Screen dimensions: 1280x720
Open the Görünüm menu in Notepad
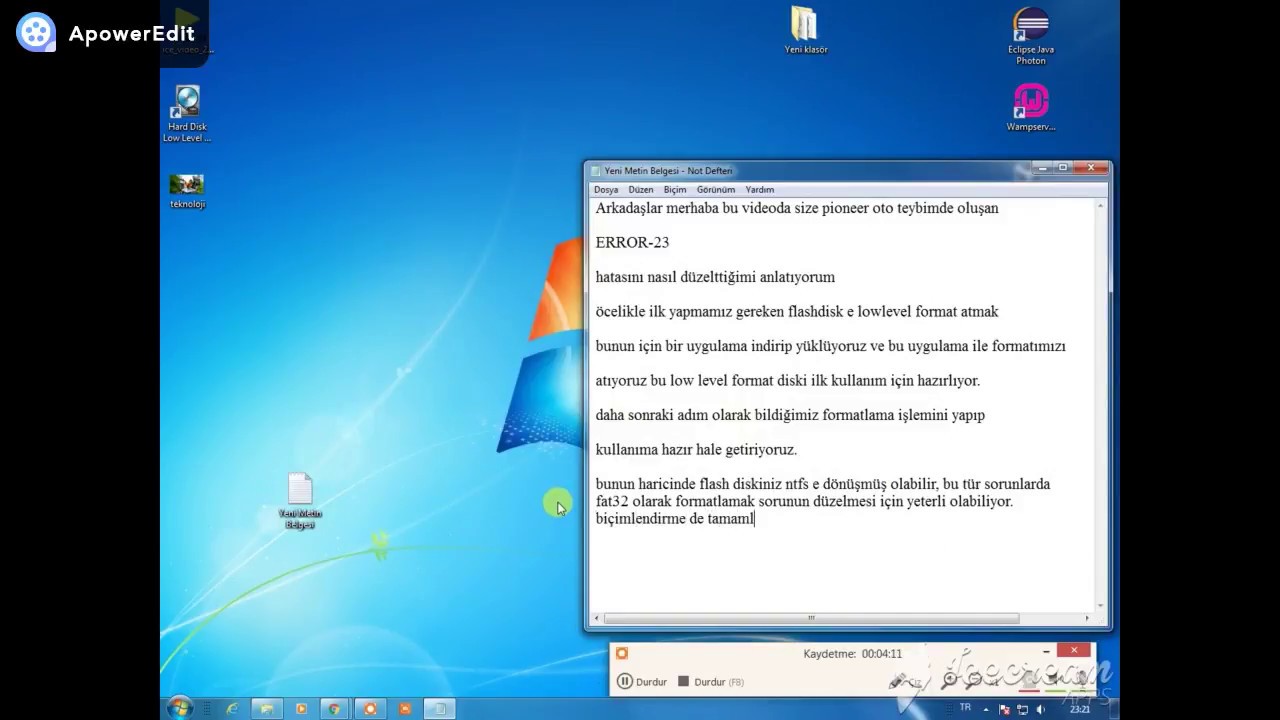(x=716, y=189)
